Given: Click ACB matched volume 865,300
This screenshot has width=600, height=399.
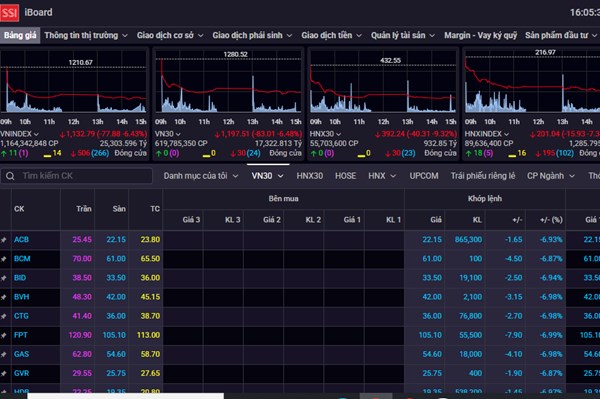Looking at the screenshot, I should pyautogui.click(x=468, y=240).
